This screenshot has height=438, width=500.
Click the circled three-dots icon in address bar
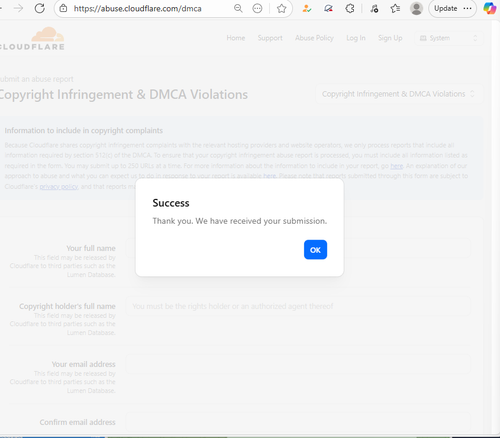click(257, 8)
